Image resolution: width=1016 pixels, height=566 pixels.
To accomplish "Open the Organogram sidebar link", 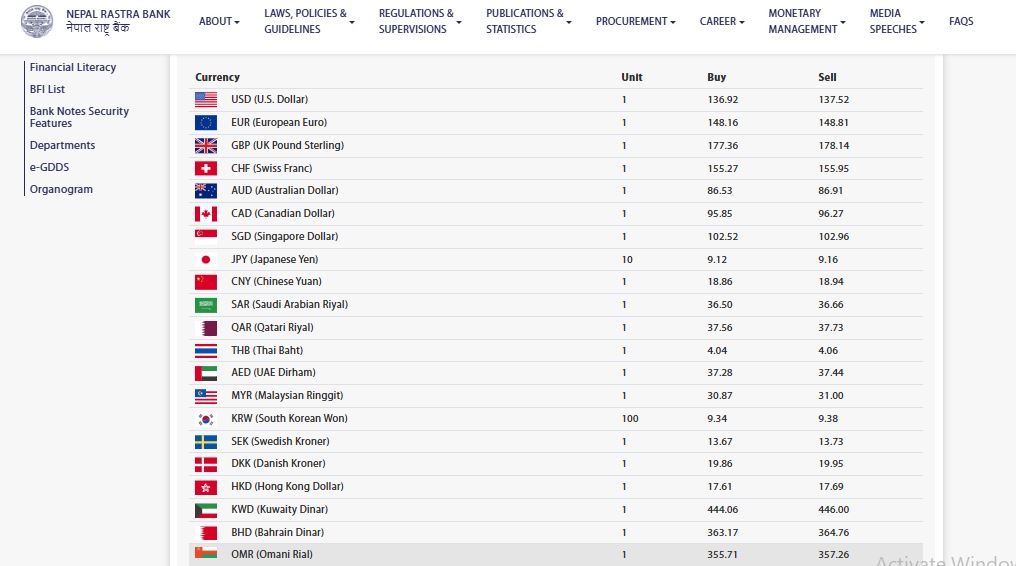I will tap(61, 189).
